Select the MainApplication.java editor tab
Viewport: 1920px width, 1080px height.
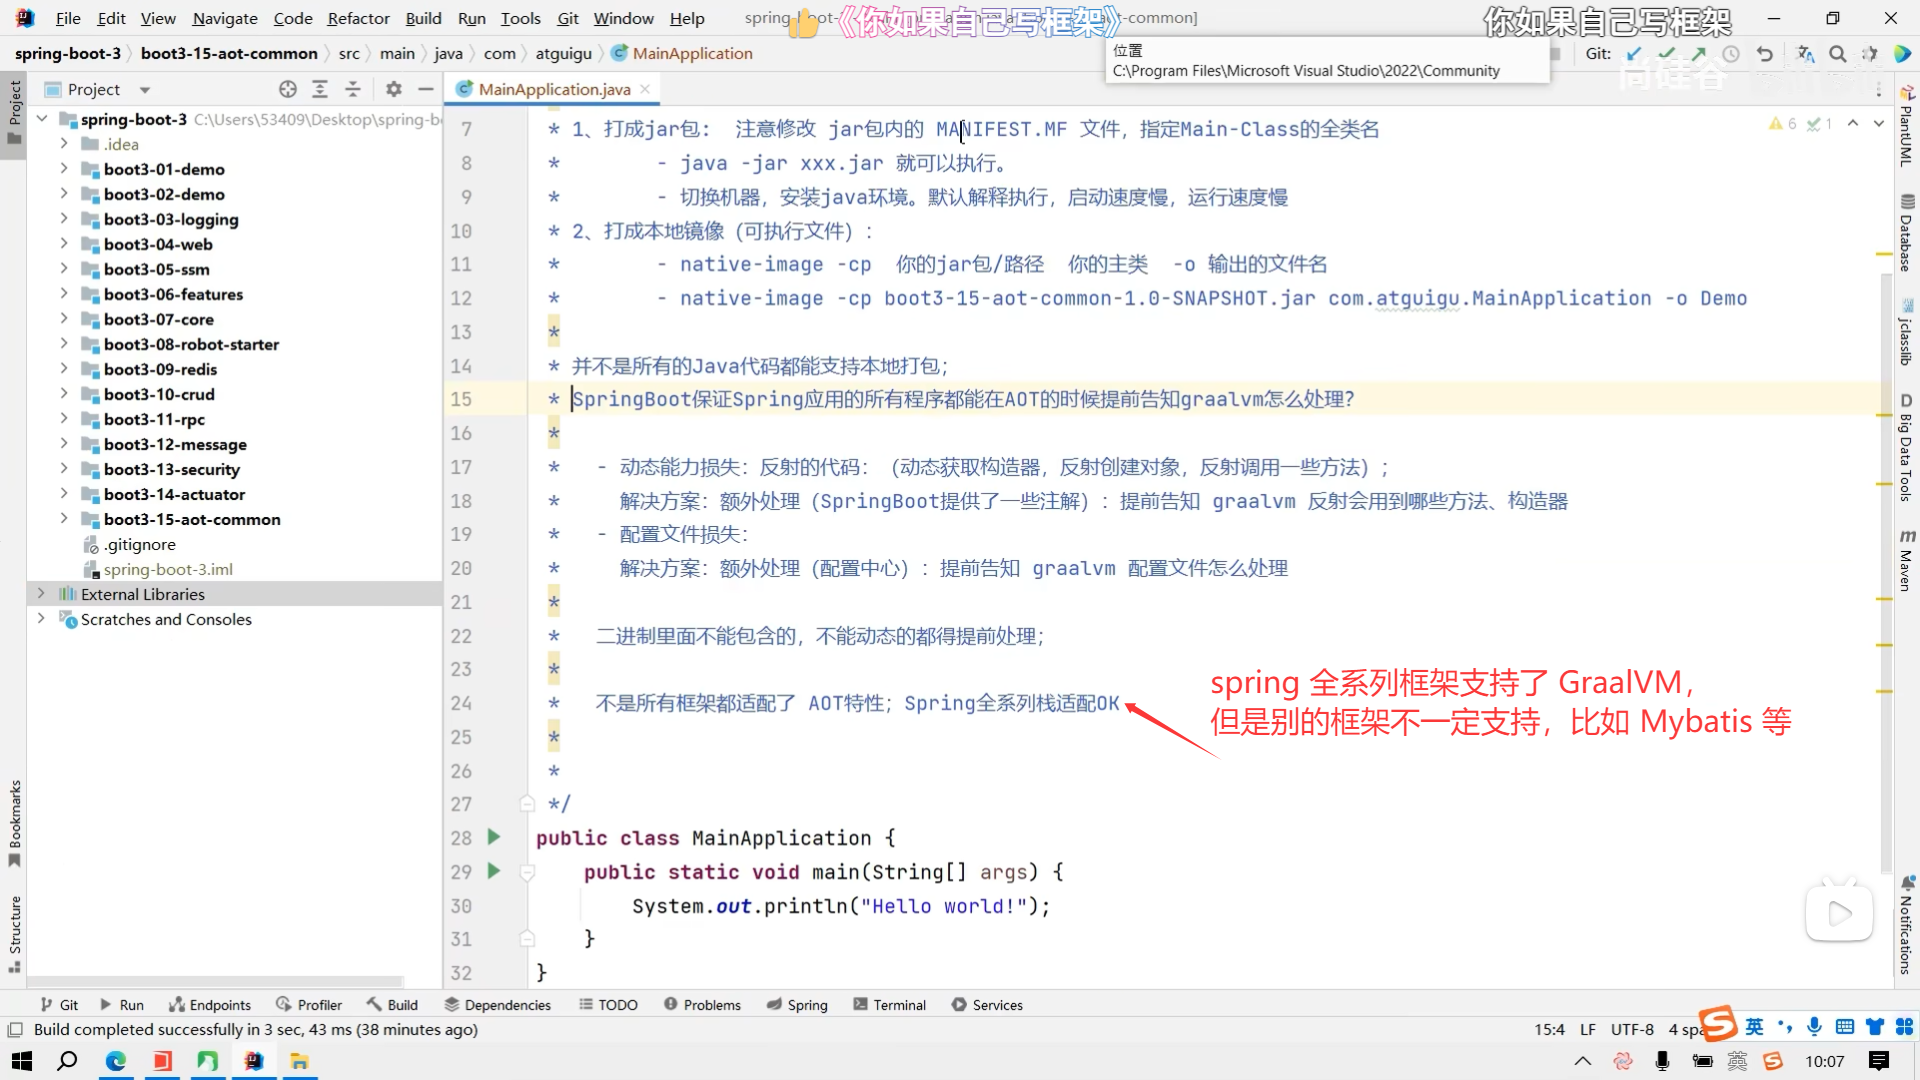pyautogui.click(x=553, y=89)
